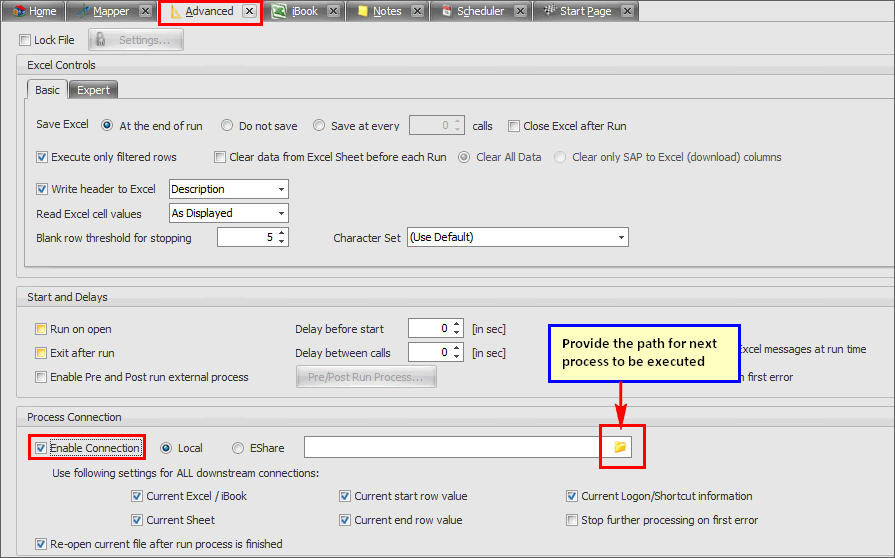Open the Write header Description dropdown
This screenshot has width=895, height=558.
pos(282,189)
